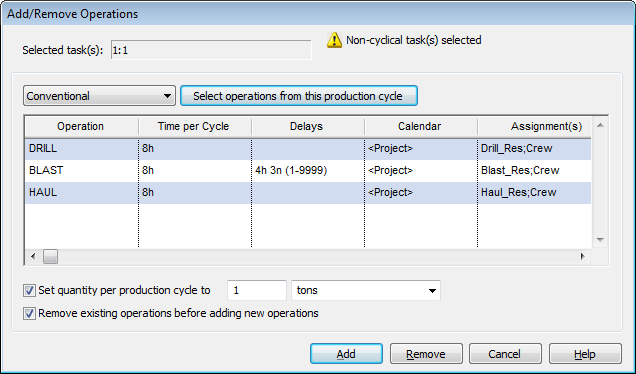Click the Cancel button
The width and height of the screenshot is (636, 374).
[x=505, y=354]
